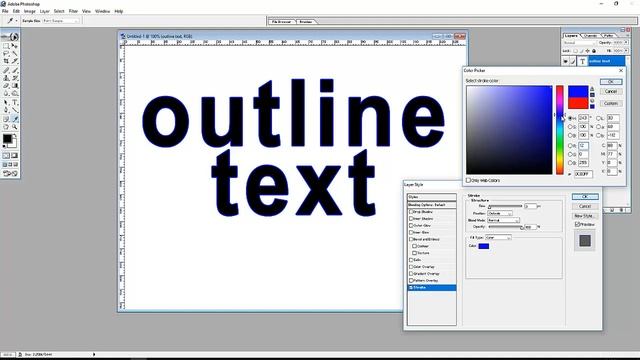Image resolution: width=640 pixels, height=360 pixels.
Task: Select the History Brush tool
Action: (15, 78)
